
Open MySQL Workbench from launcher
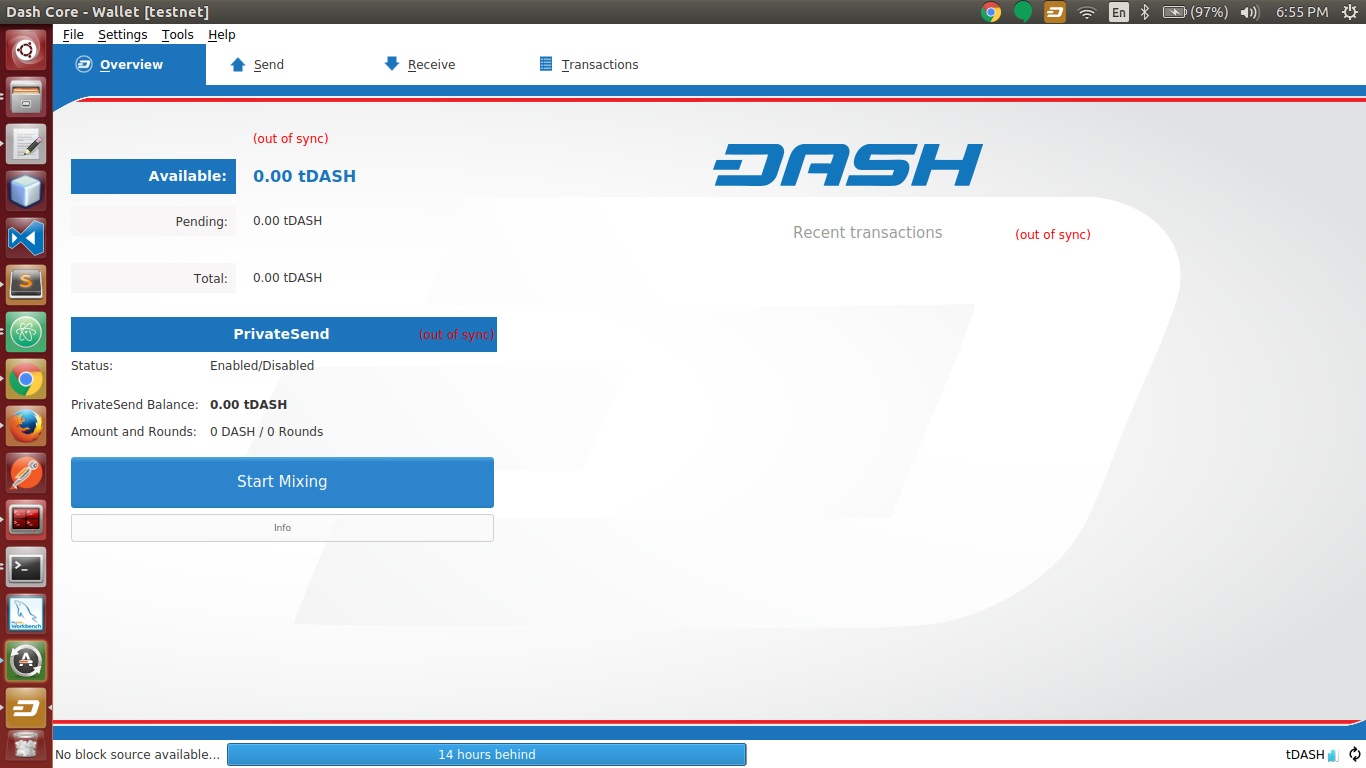pyautogui.click(x=26, y=614)
